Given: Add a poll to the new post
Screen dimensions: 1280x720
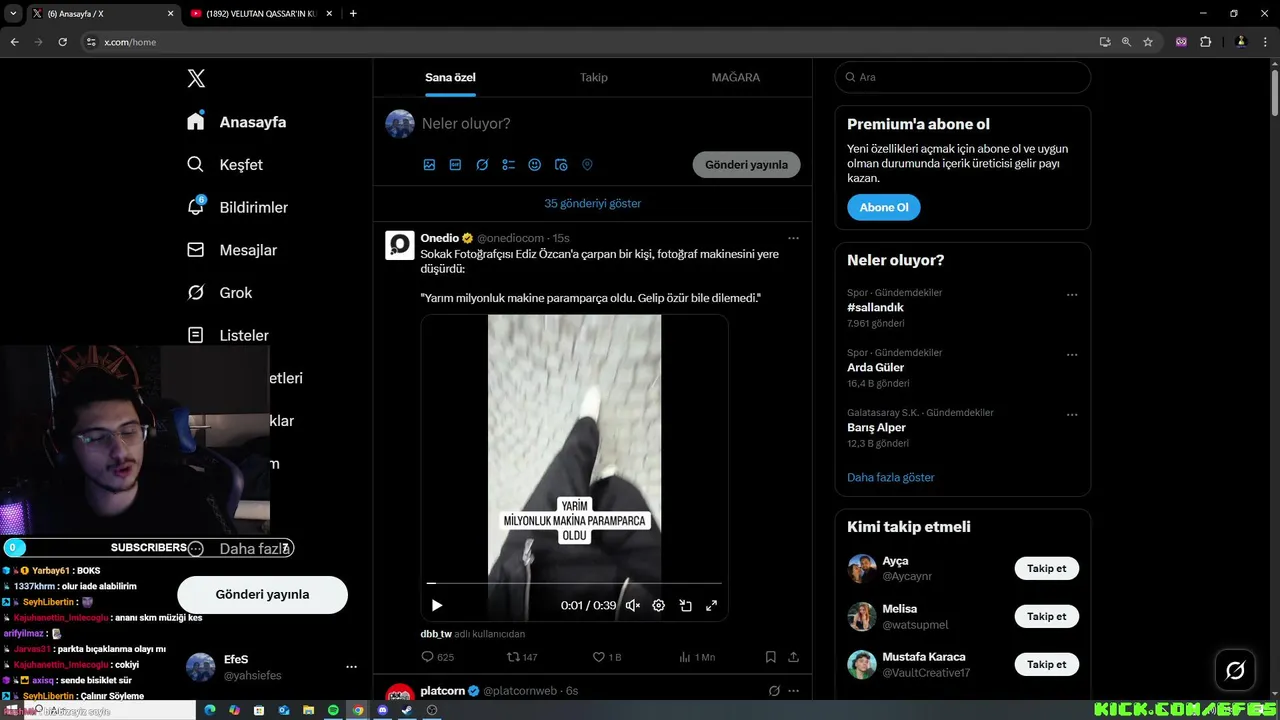Looking at the screenshot, I should (508, 165).
